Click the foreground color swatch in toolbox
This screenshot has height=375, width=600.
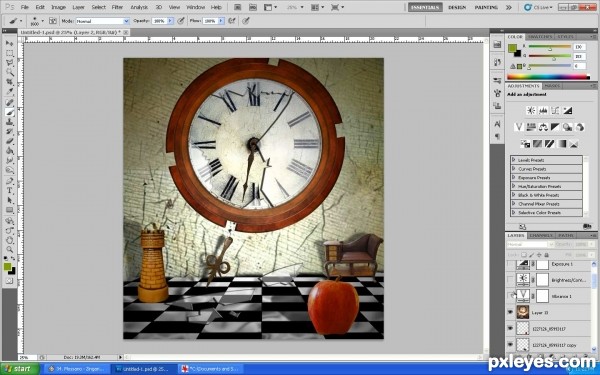tap(7, 266)
